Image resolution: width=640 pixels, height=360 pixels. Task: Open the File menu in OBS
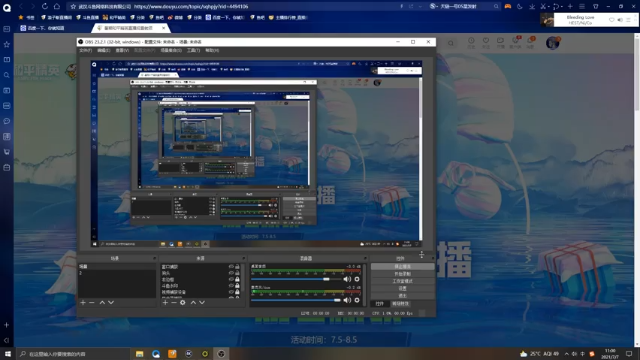(x=85, y=50)
